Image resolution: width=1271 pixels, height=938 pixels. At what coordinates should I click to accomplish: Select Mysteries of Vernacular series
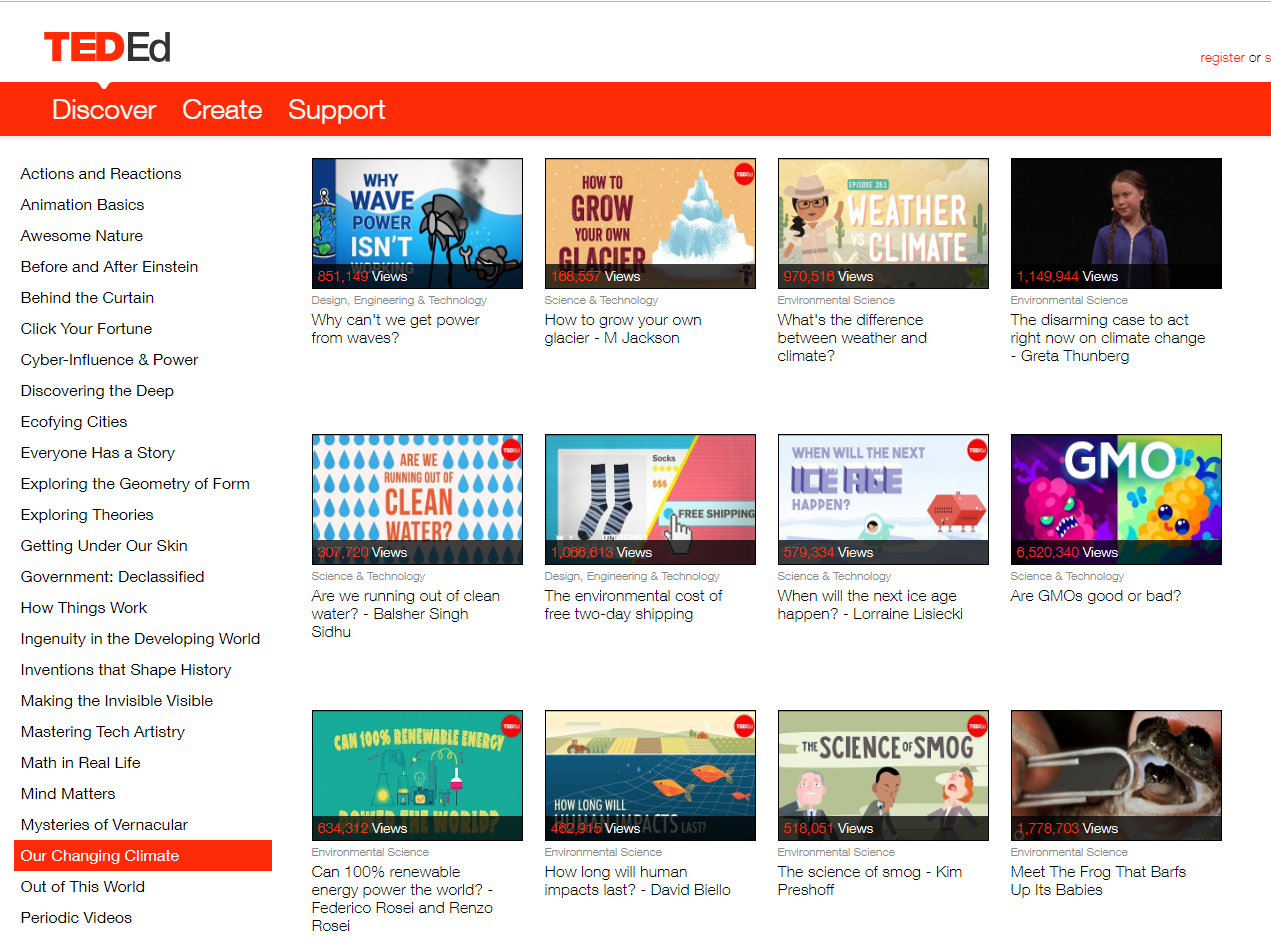point(104,825)
